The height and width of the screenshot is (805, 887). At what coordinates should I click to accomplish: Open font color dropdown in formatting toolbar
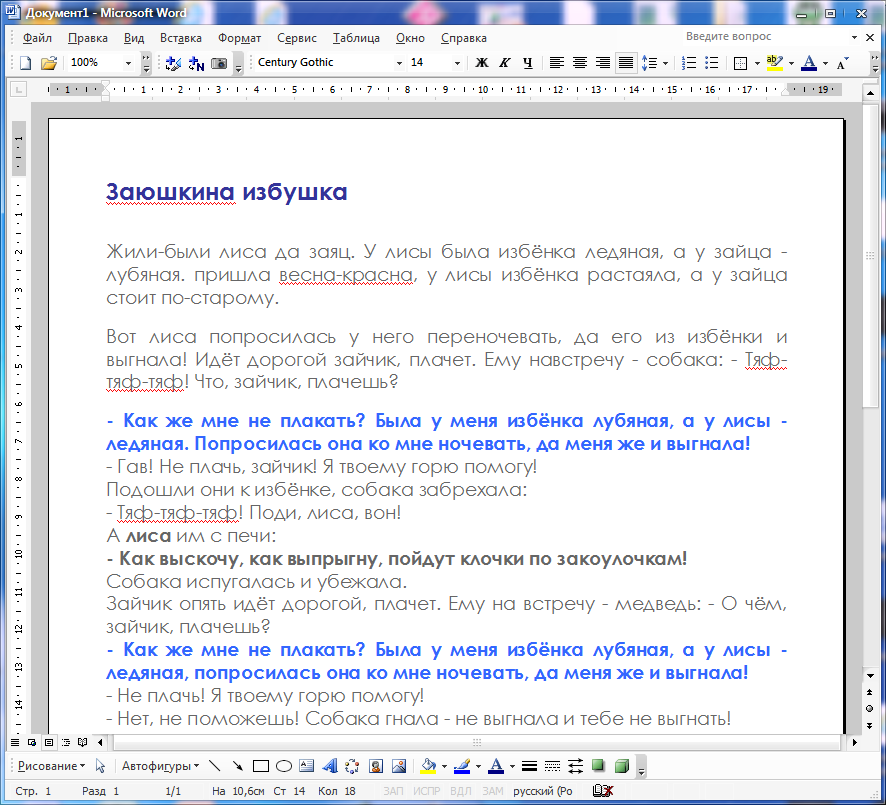pos(825,63)
